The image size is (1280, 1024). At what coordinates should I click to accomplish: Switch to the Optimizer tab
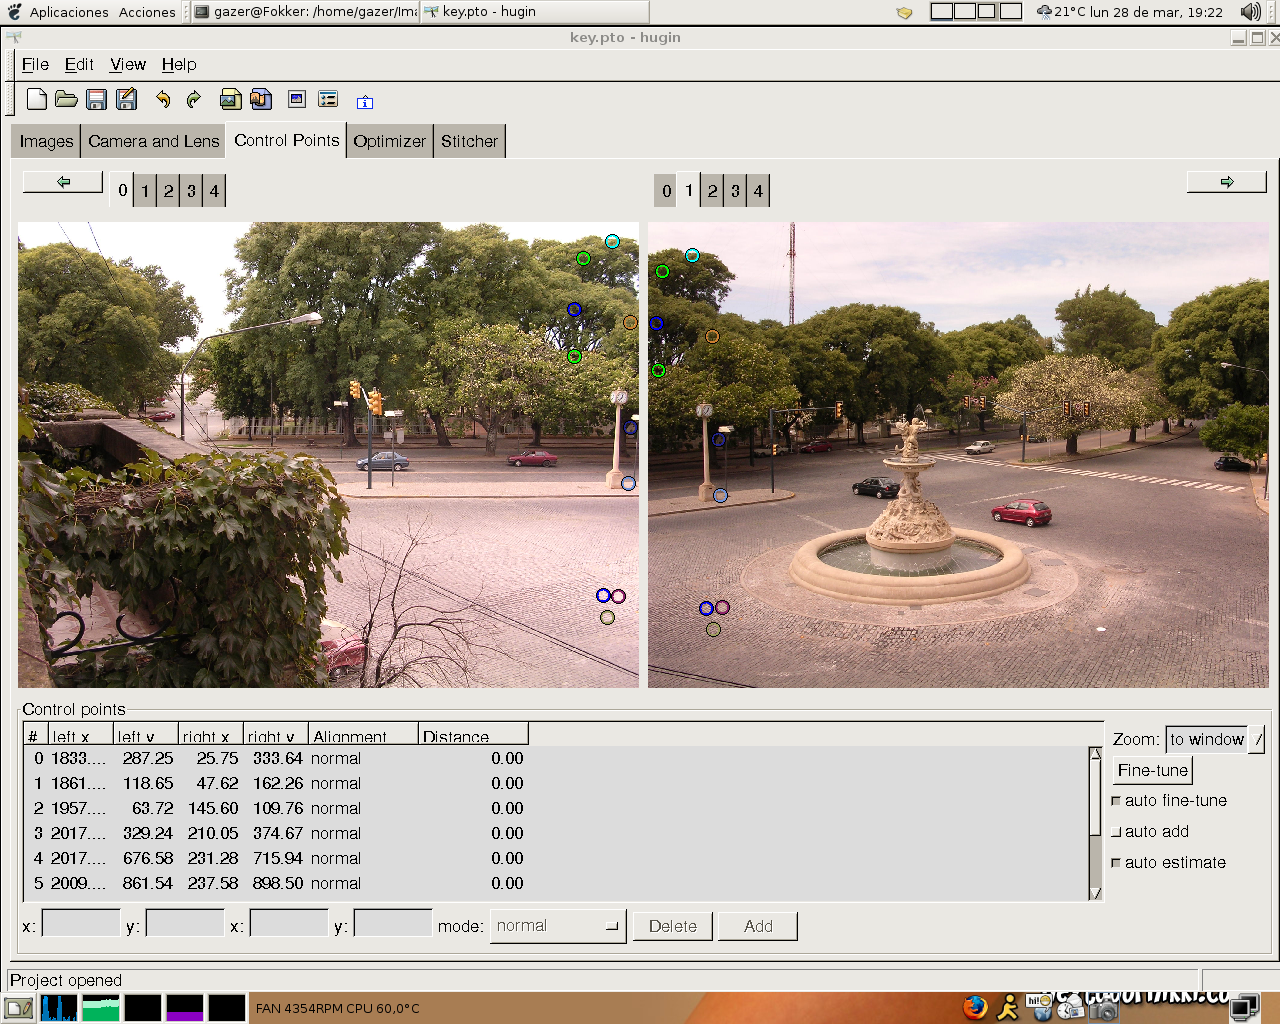click(389, 141)
